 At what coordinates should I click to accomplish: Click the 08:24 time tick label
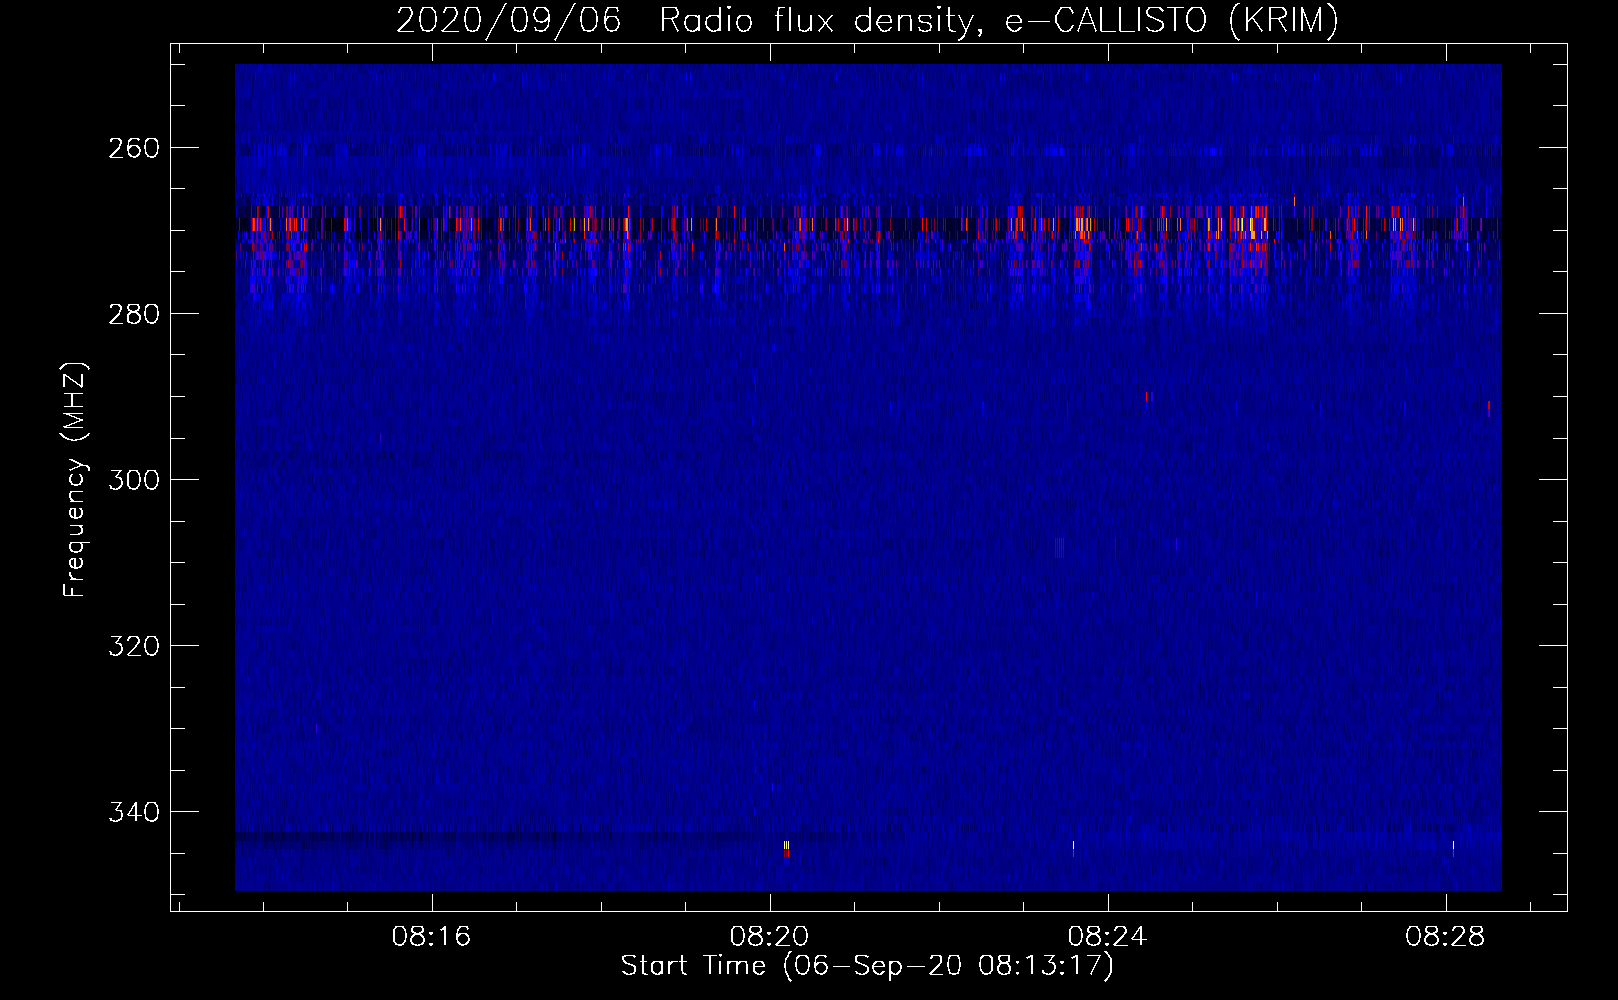1107,937
